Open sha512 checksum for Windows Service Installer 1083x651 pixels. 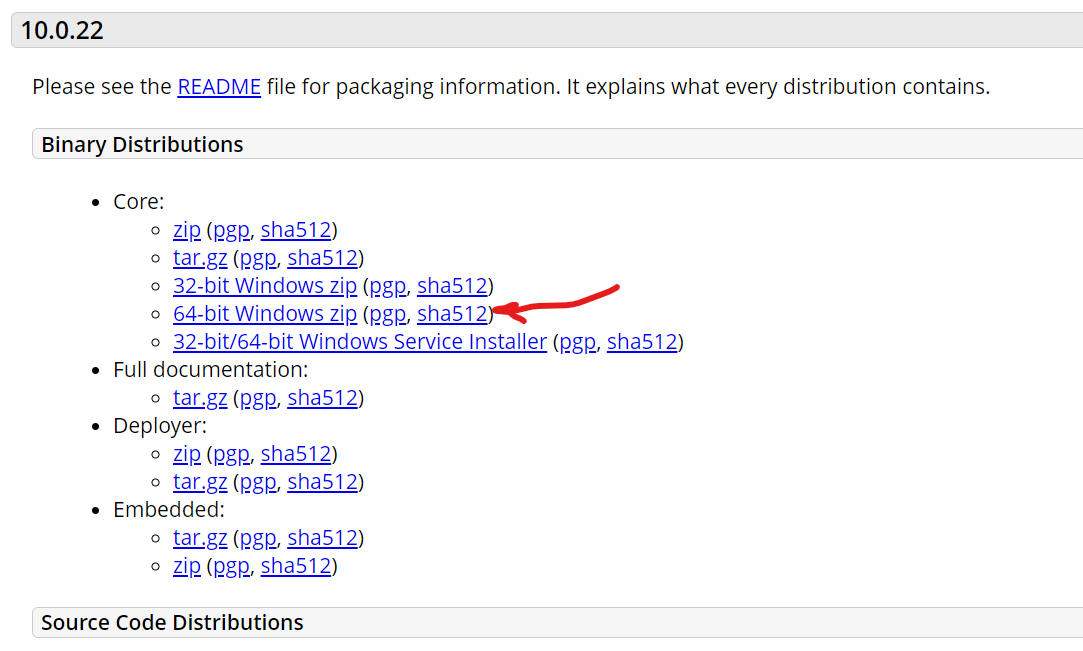tap(642, 342)
